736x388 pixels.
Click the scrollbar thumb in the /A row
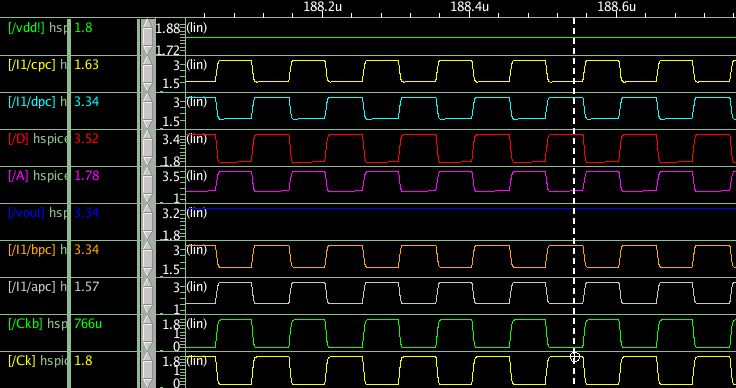click(147, 185)
